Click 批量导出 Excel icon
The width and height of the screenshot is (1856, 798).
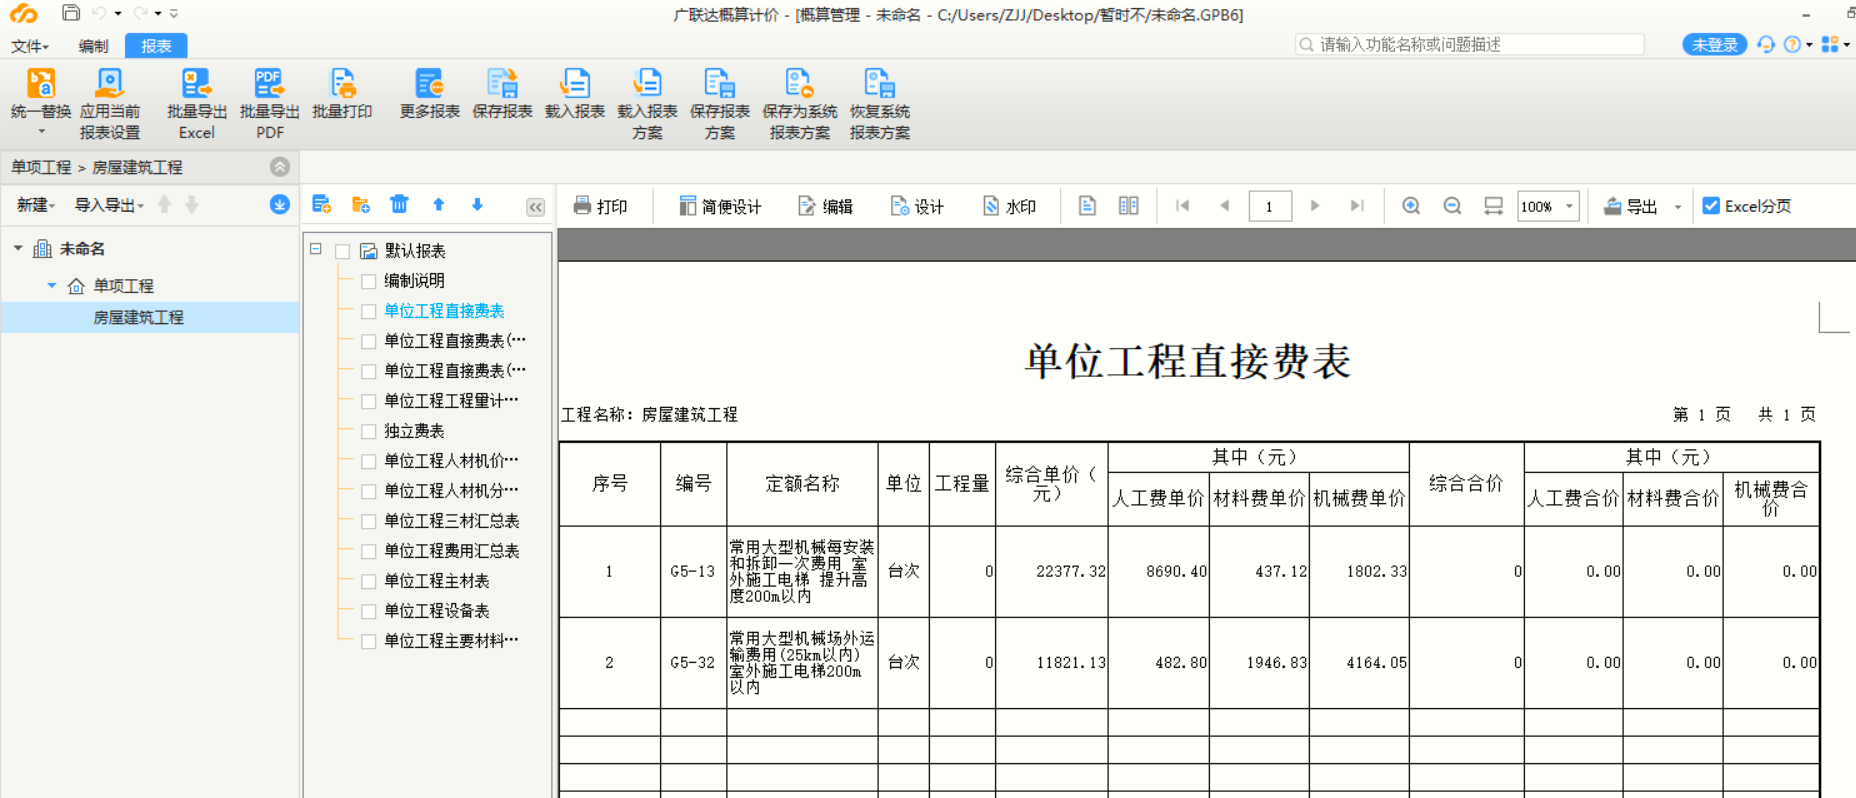point(196,84)
